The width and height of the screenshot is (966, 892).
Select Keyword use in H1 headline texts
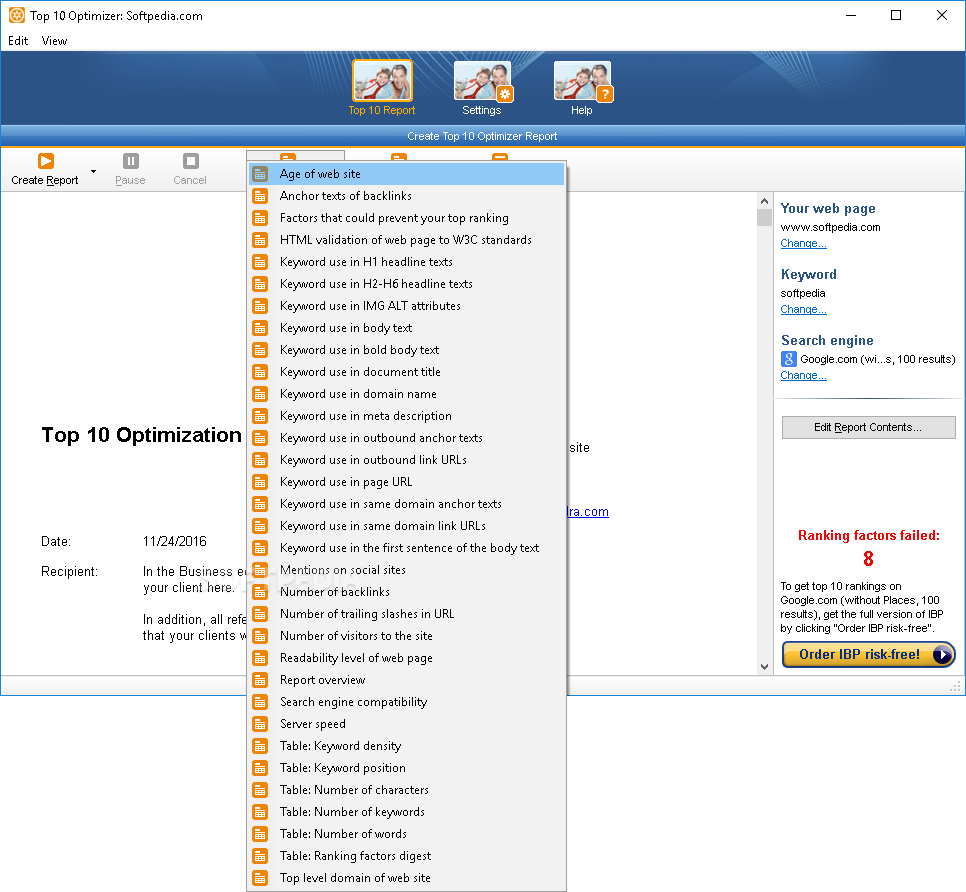coord(407,262)
